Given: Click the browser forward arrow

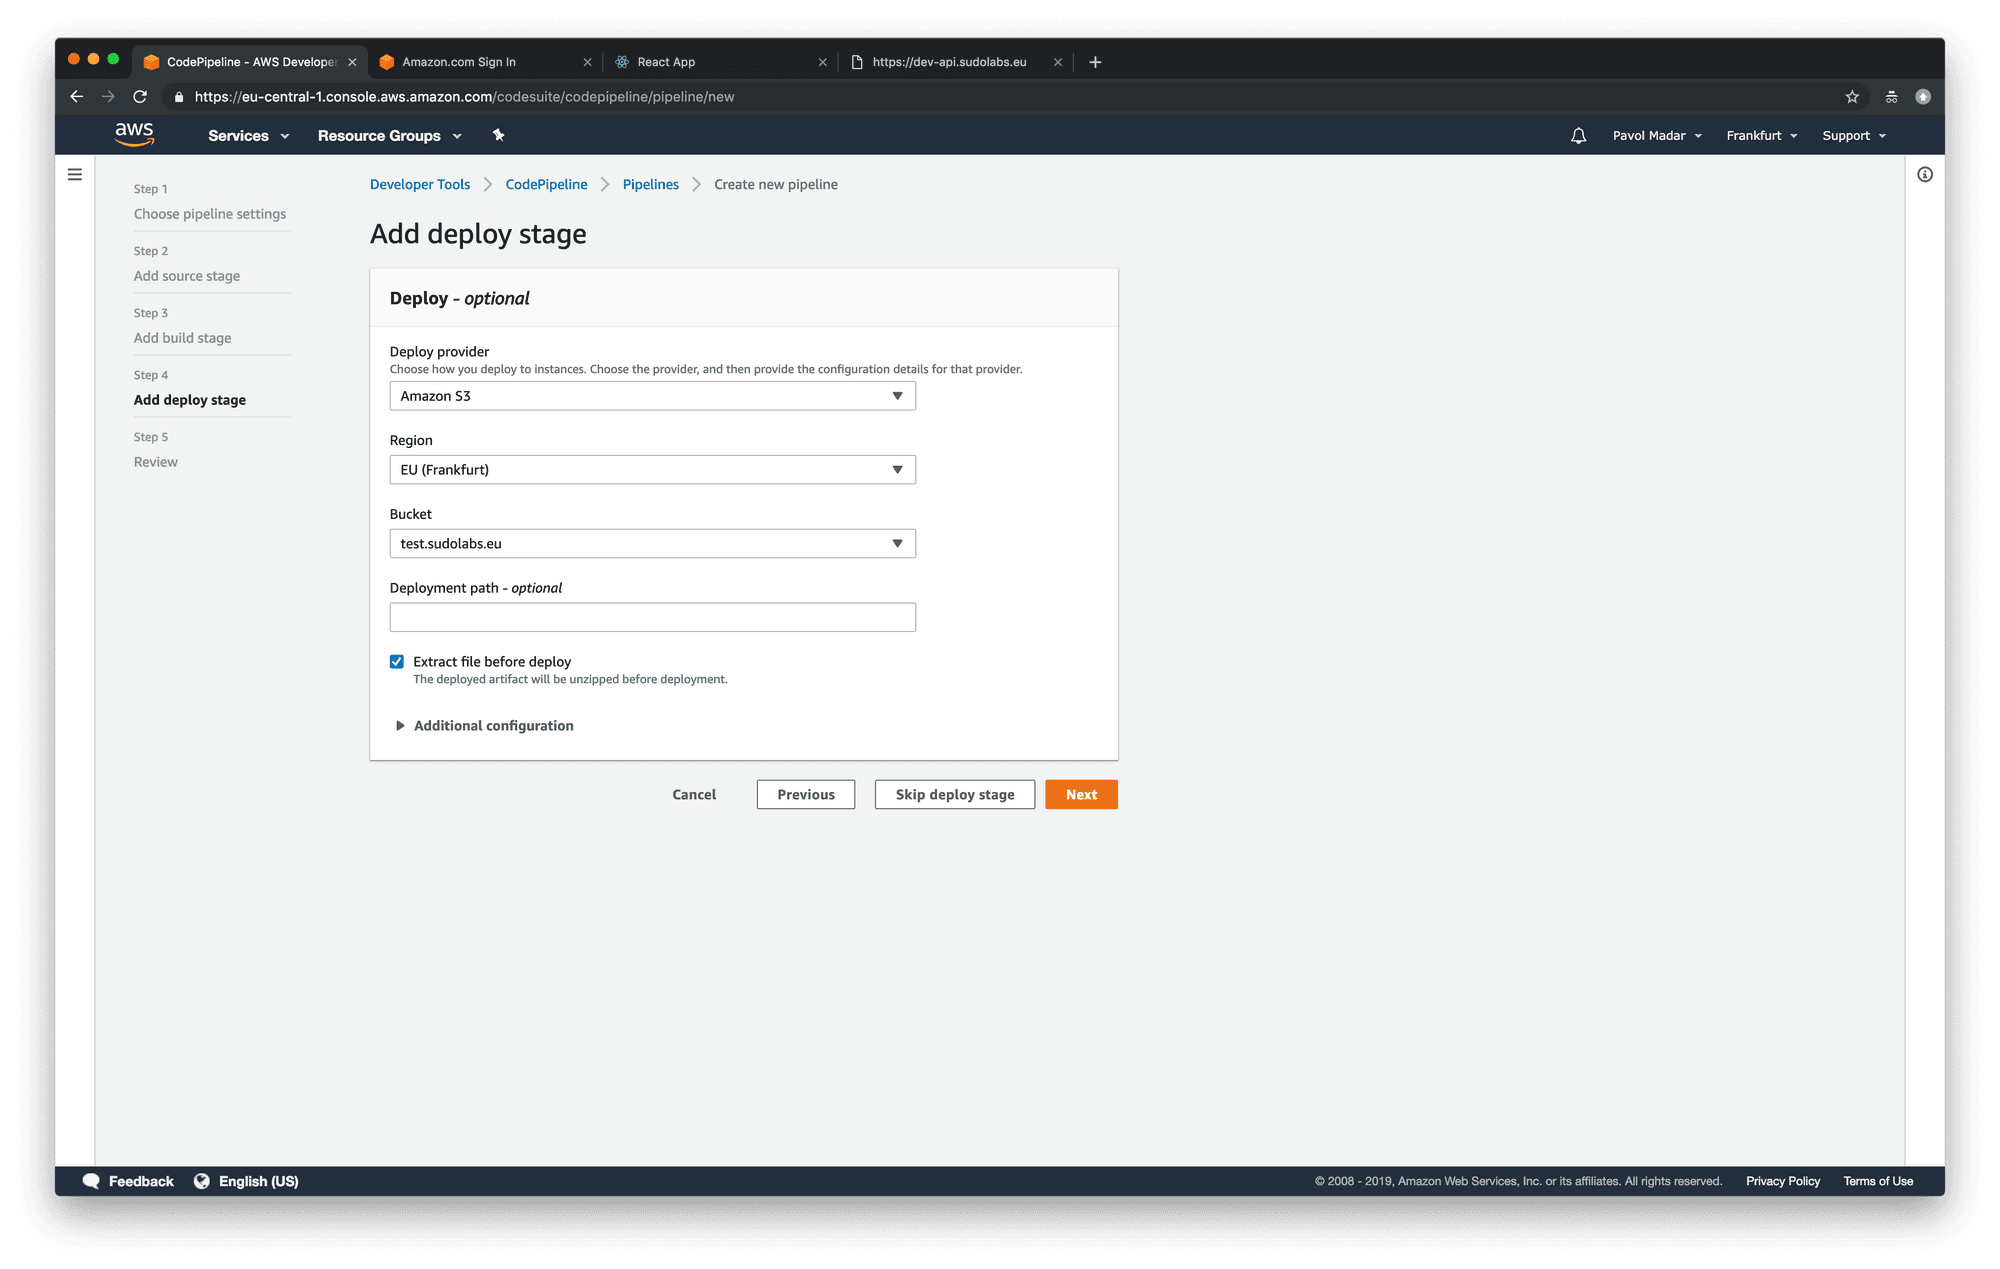Looking at the screenshot, I should pyautogui.click(x=108, y=96).
